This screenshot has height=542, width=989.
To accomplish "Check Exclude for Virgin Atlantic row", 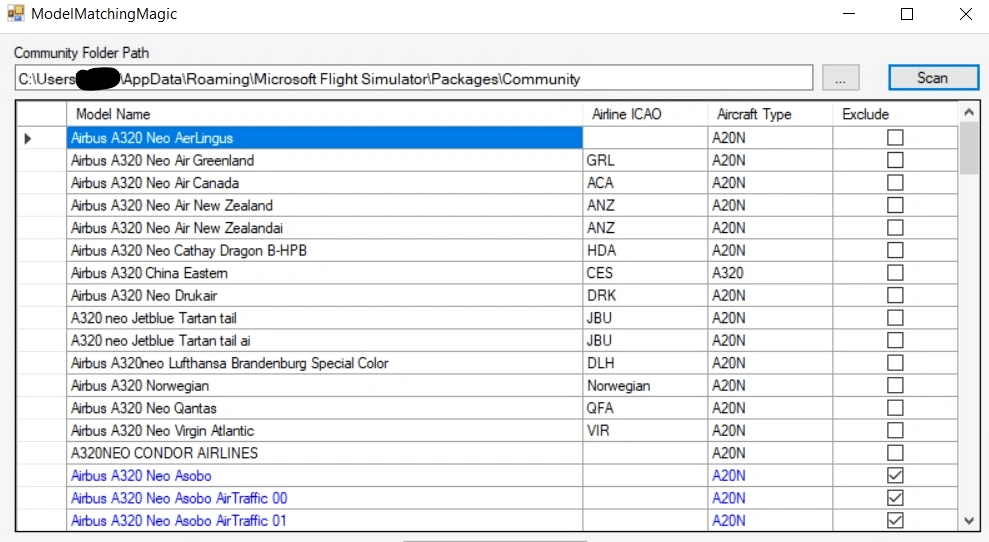I will (895, 430).
